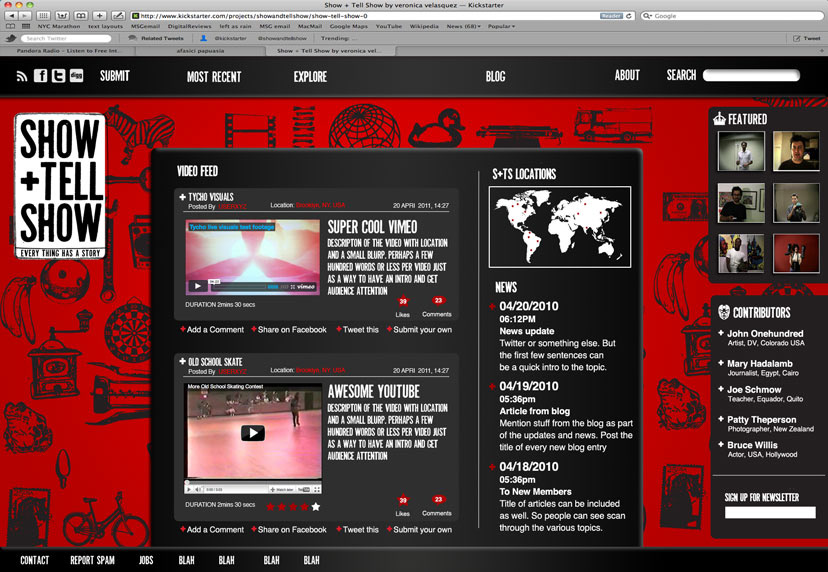828x572 pixels.
Task: Show Top Sites grid in Safari toolbar
Action: 43,16
